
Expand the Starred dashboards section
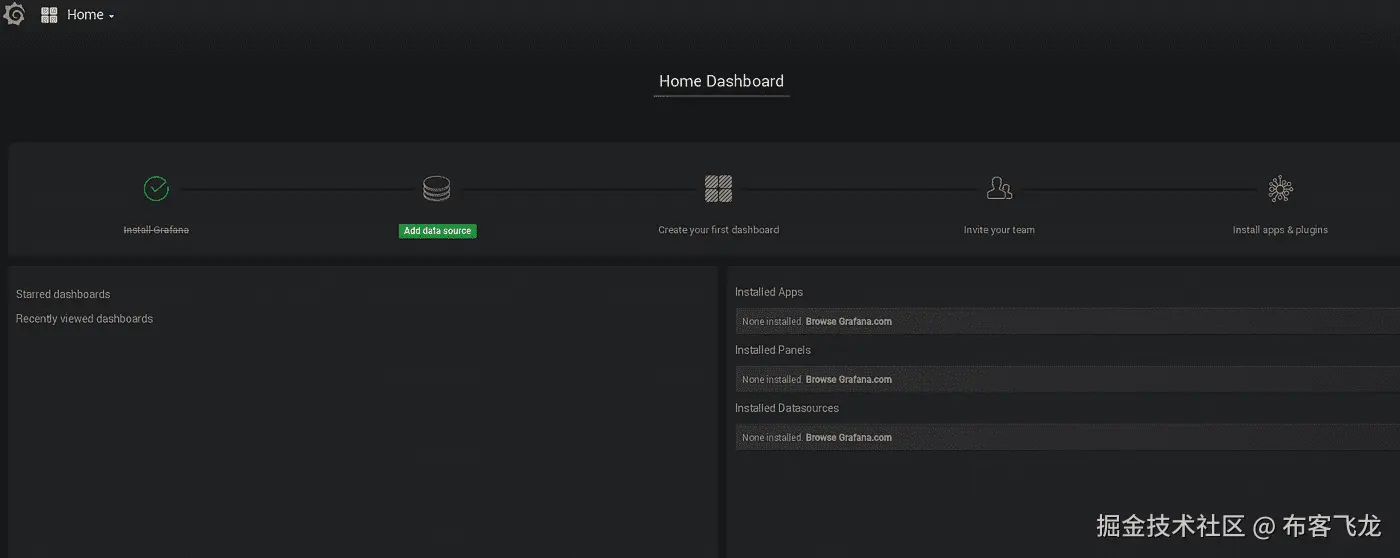click(x=63, y=294)
